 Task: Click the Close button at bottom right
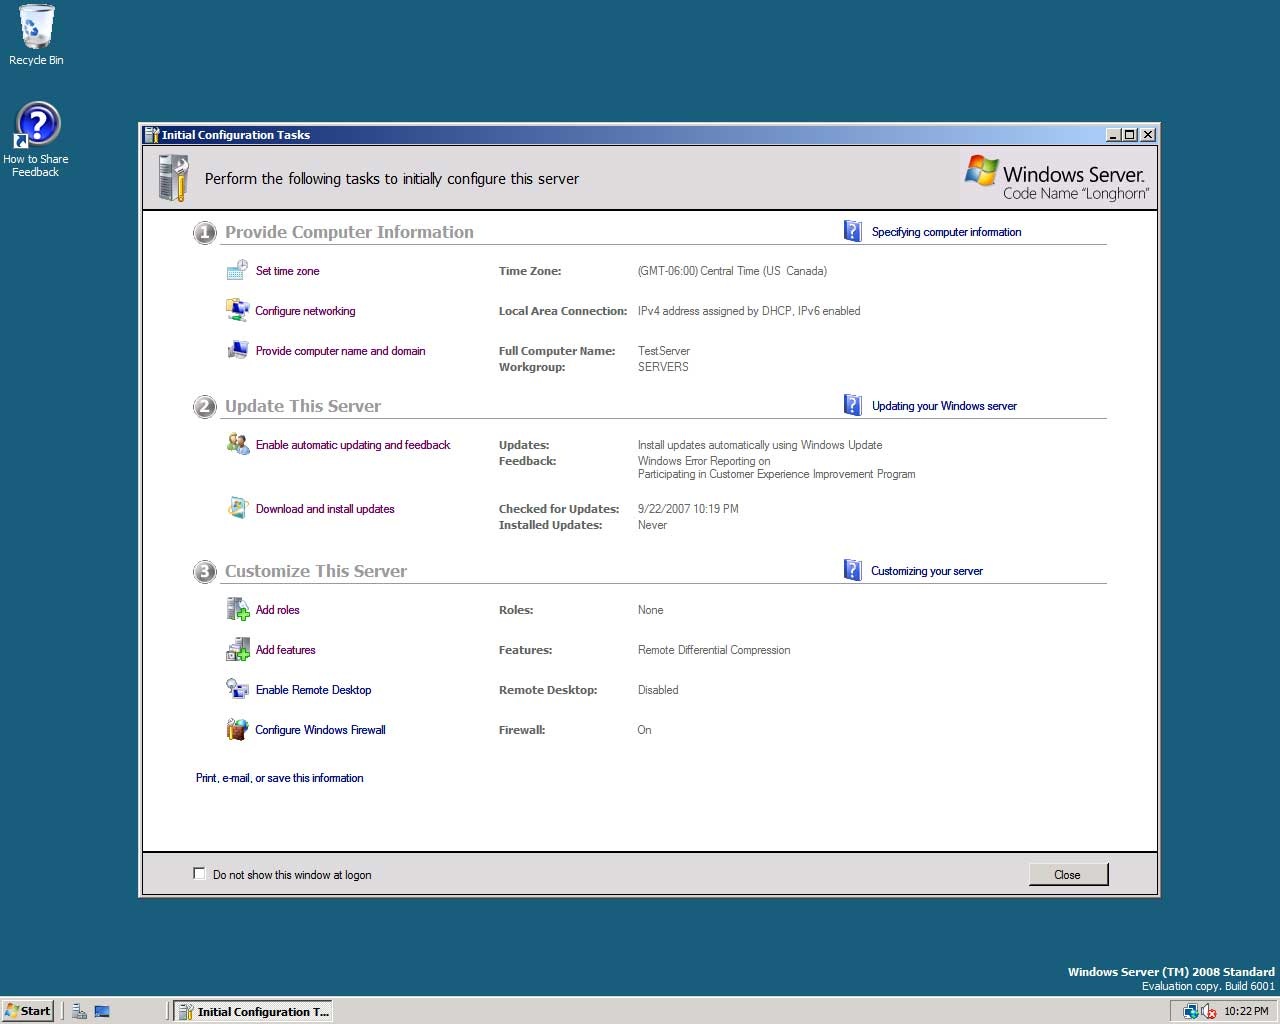[x=1068, y=874]
